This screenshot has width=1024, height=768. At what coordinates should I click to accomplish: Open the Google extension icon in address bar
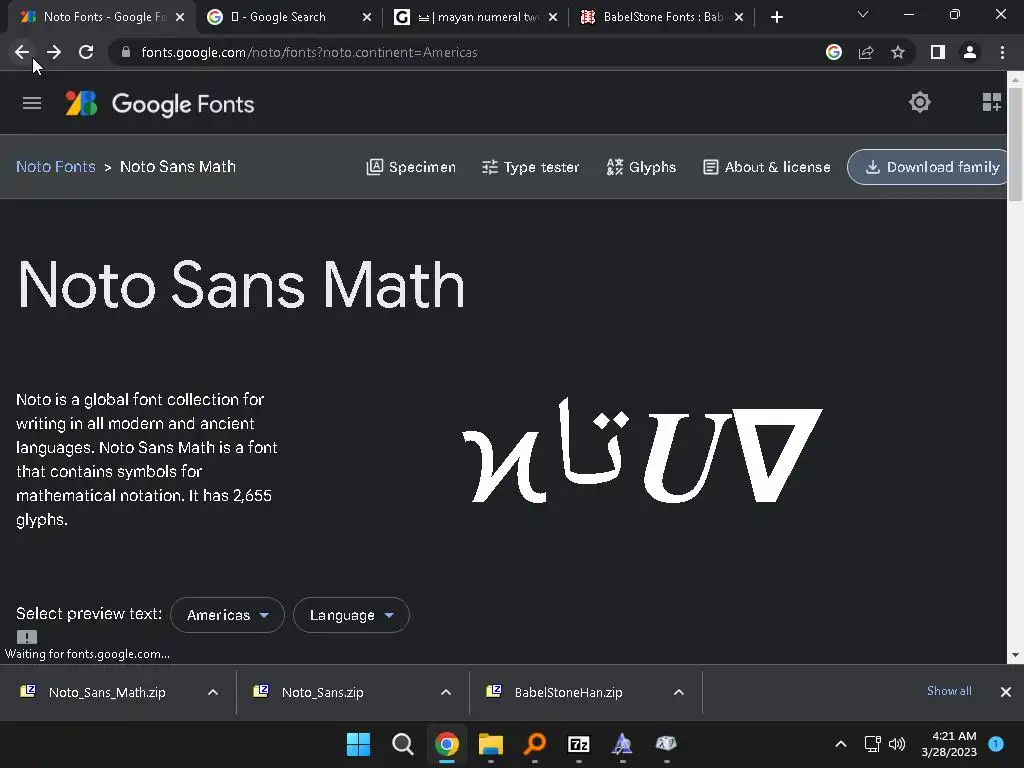(x=834, y=52)
